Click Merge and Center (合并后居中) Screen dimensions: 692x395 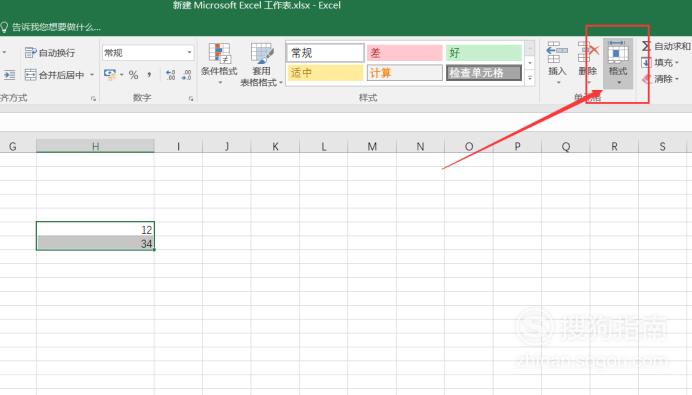click(x=54, y=75)
